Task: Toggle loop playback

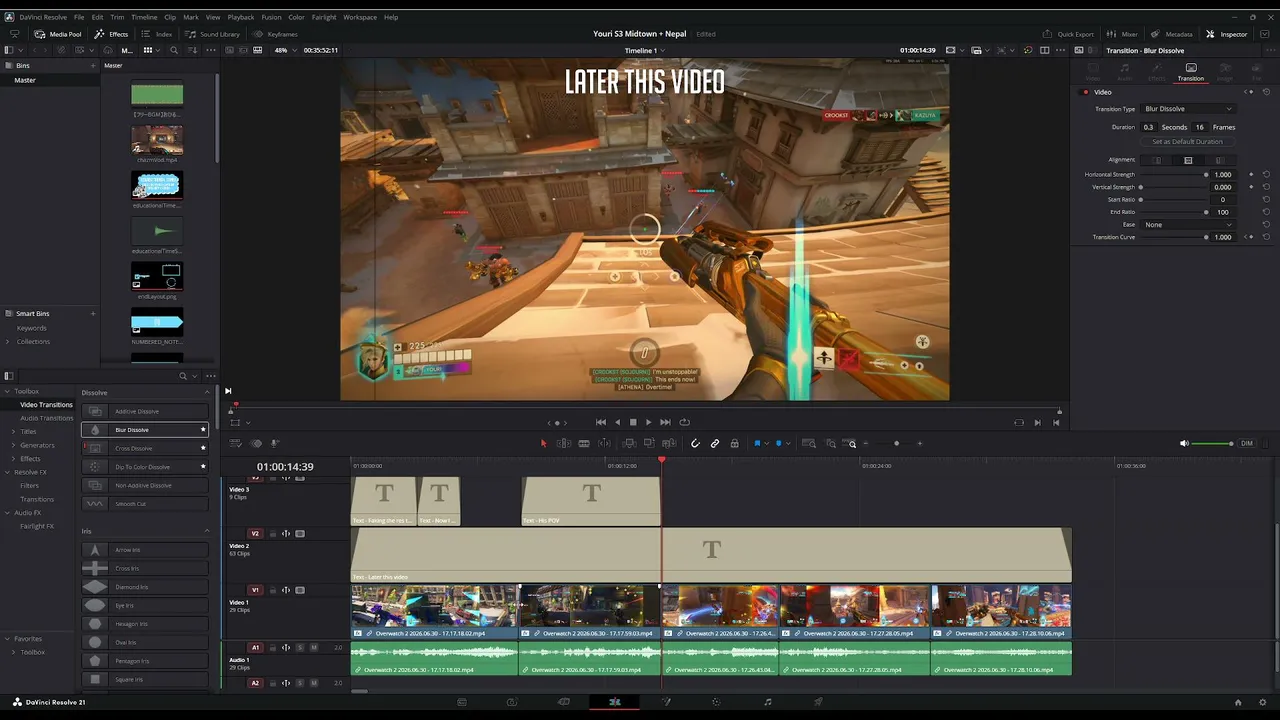Action: [684, 422]
